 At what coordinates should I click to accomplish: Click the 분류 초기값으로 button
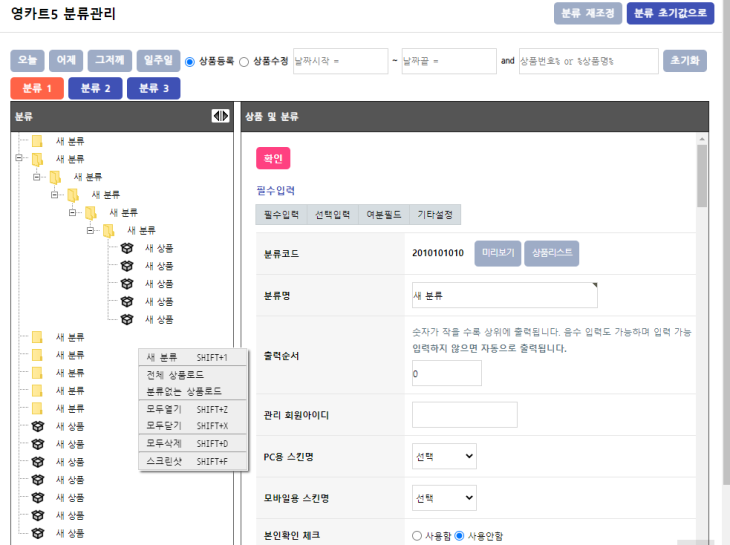(670, 13)
